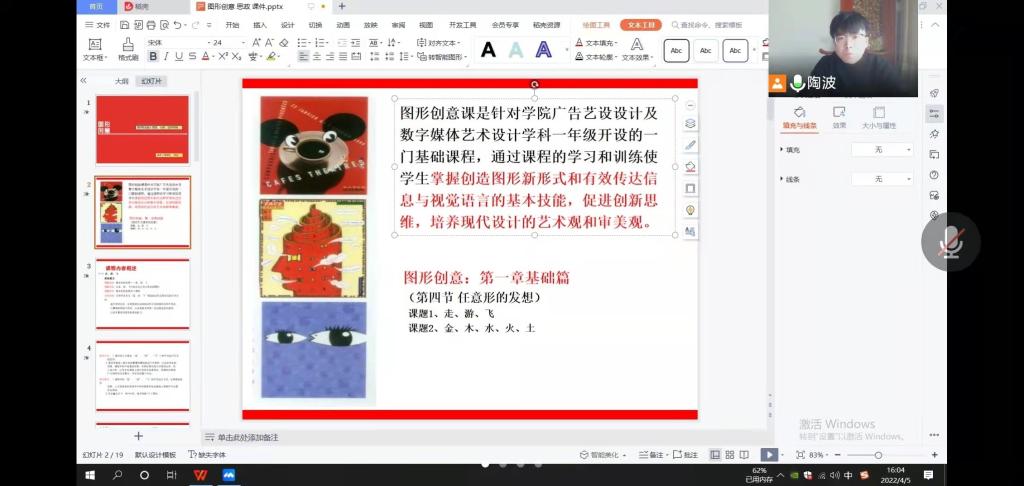This screenshot has height=486, width=1024.
Task: Click the Undo arrow icon
Action: (x=177, y=25)
